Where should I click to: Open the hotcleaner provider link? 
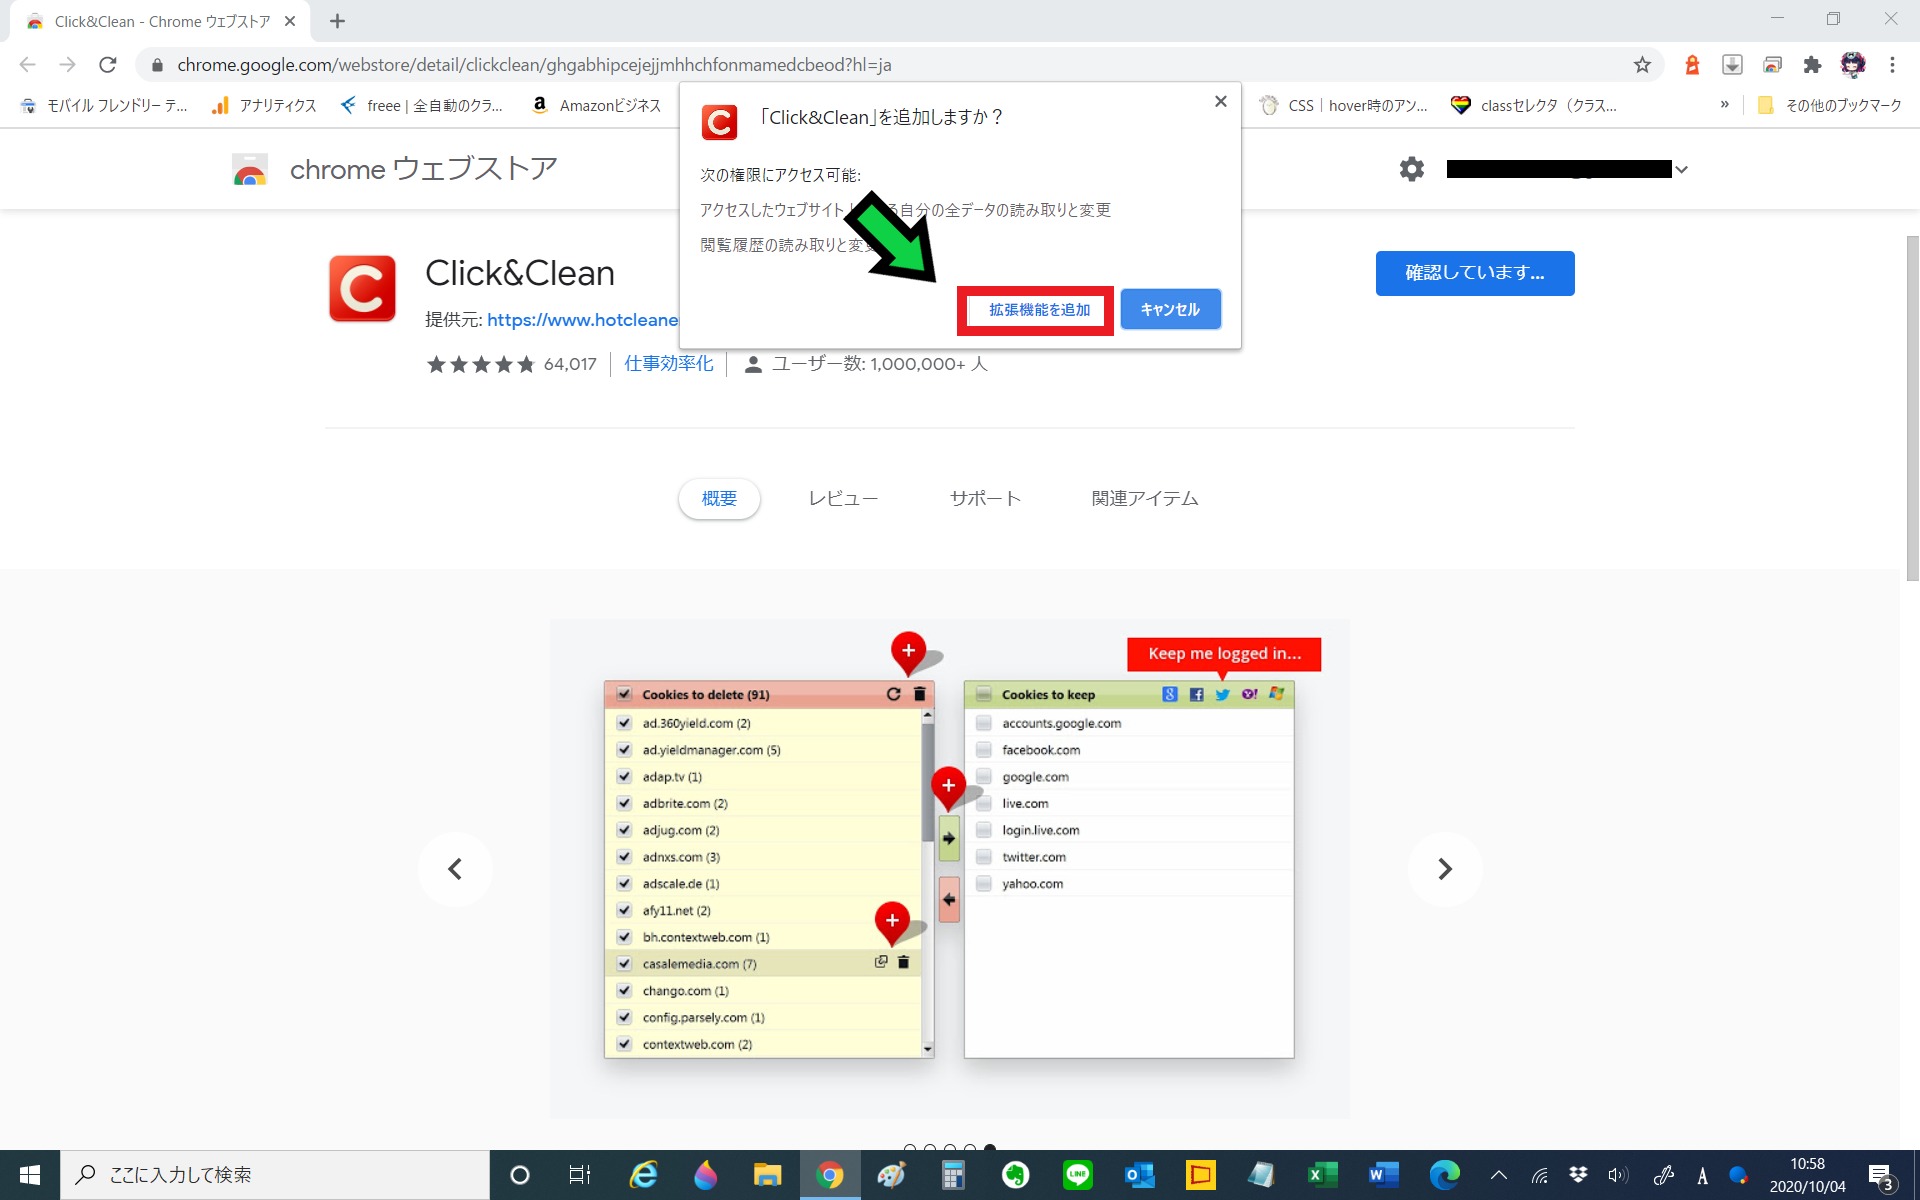[x=582, y=320]
